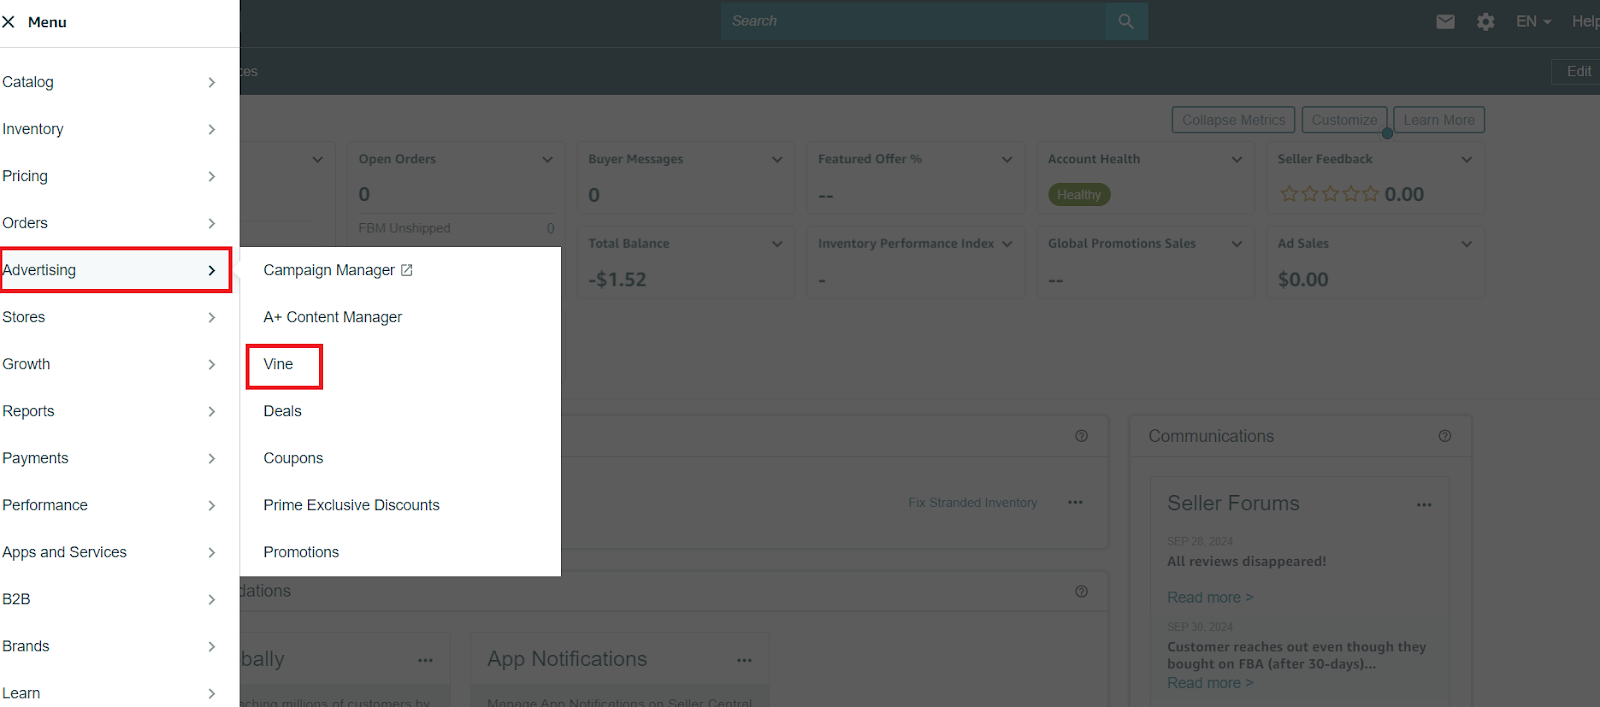Select A+ Content Manager

tap(332, 317)
